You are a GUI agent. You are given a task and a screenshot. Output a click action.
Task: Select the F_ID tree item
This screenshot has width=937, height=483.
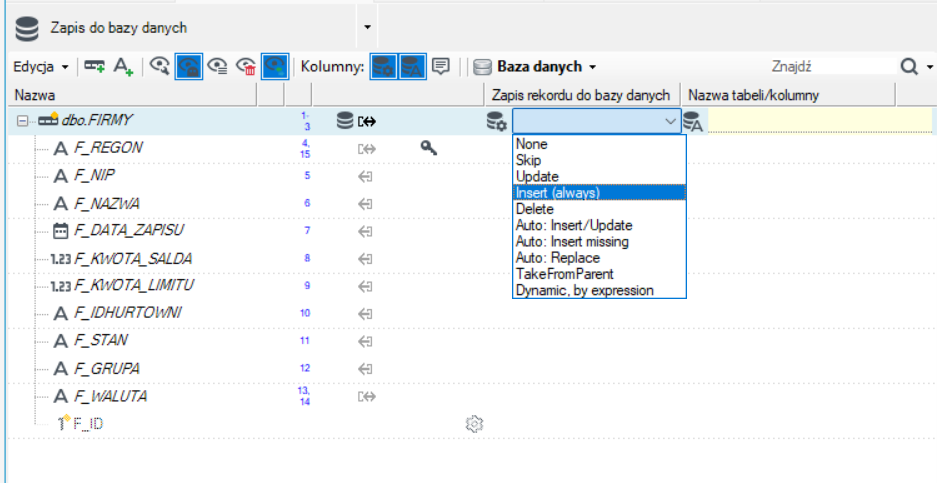88,424
